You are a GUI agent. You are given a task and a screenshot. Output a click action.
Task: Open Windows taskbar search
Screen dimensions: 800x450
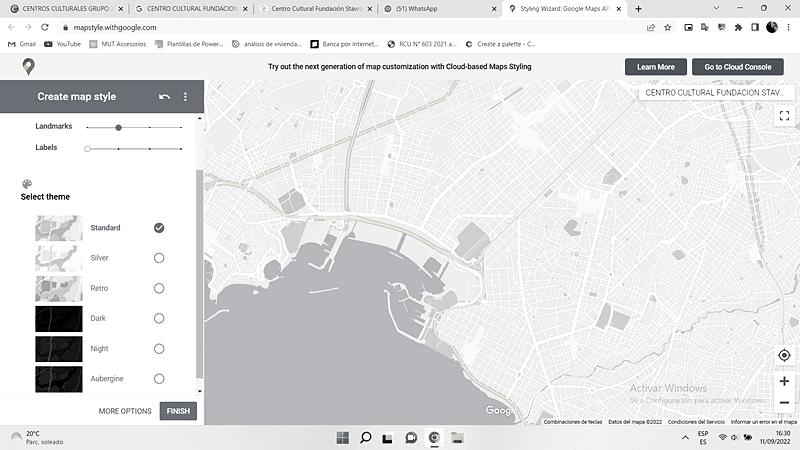(366, 438)
